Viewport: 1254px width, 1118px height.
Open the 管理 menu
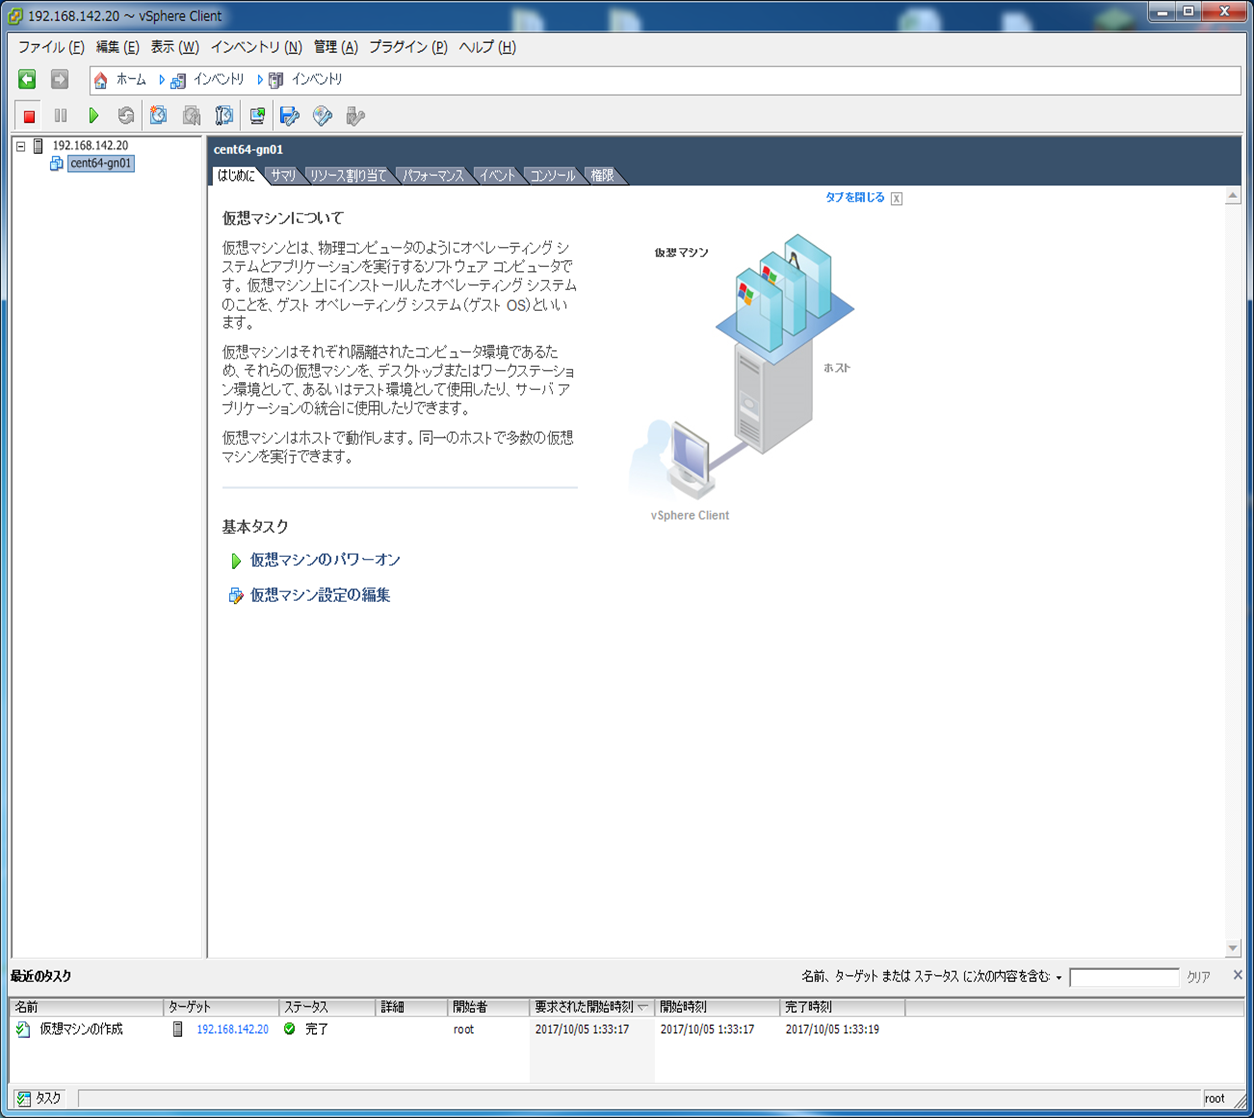(335, 47)
